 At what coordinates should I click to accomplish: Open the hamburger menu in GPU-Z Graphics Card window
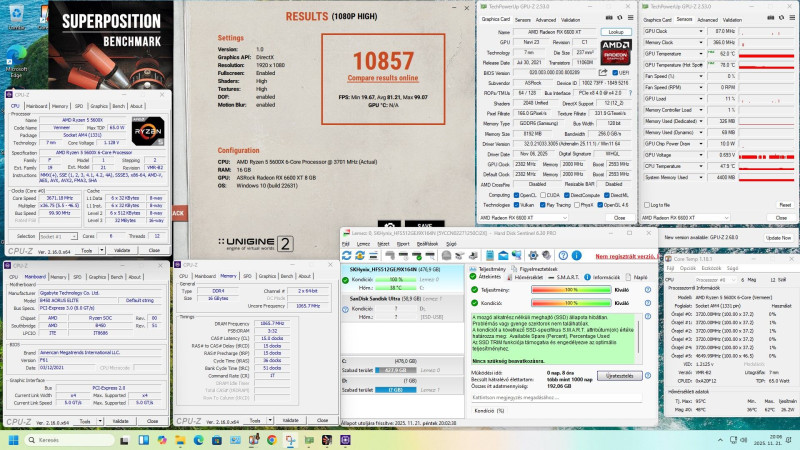(631, 18)
